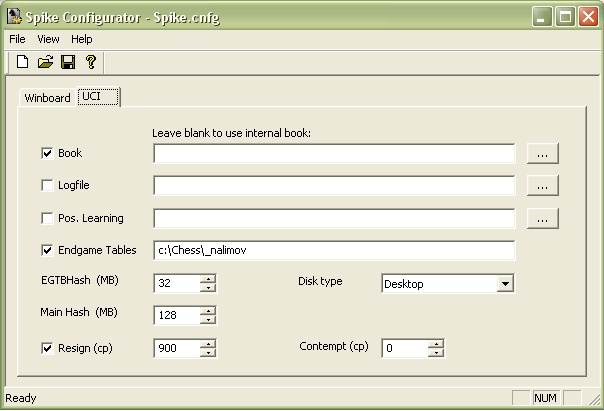
Task: Open the File menu
Action: (17, 39)
